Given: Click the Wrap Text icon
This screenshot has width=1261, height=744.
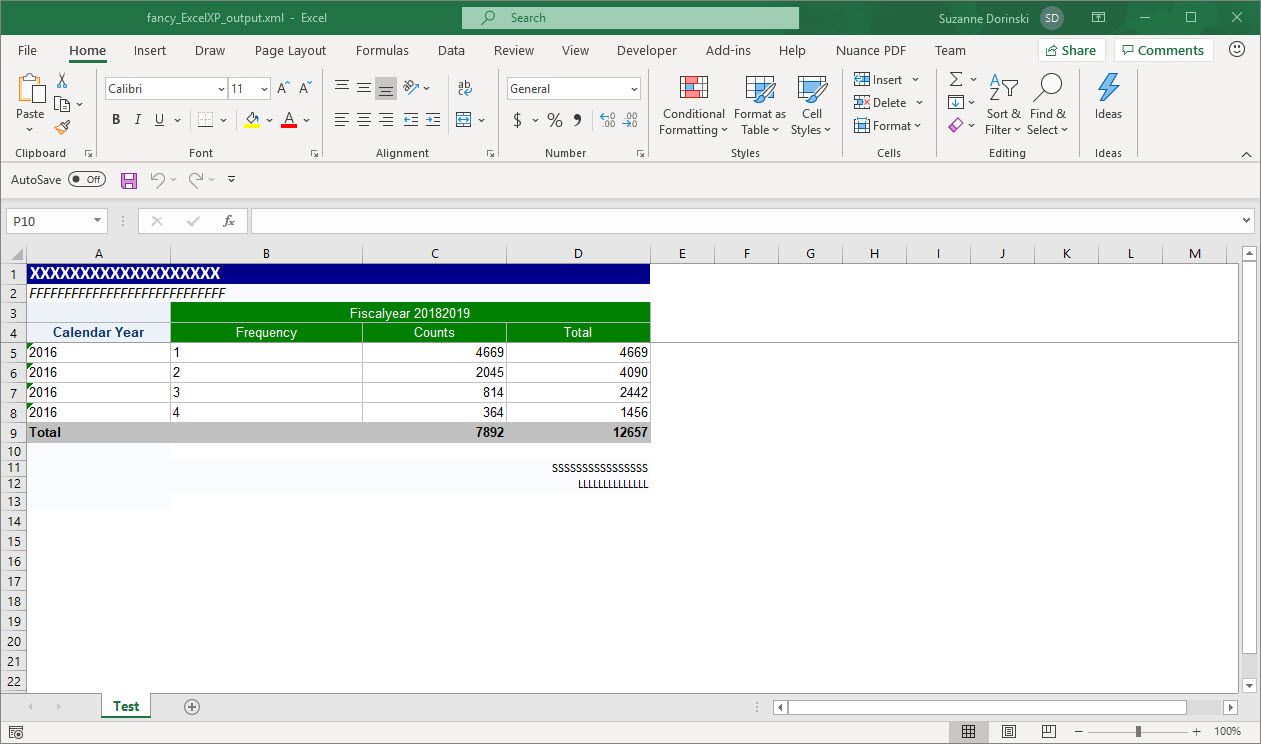Looking at the screenshot, I should coord(465,89).
